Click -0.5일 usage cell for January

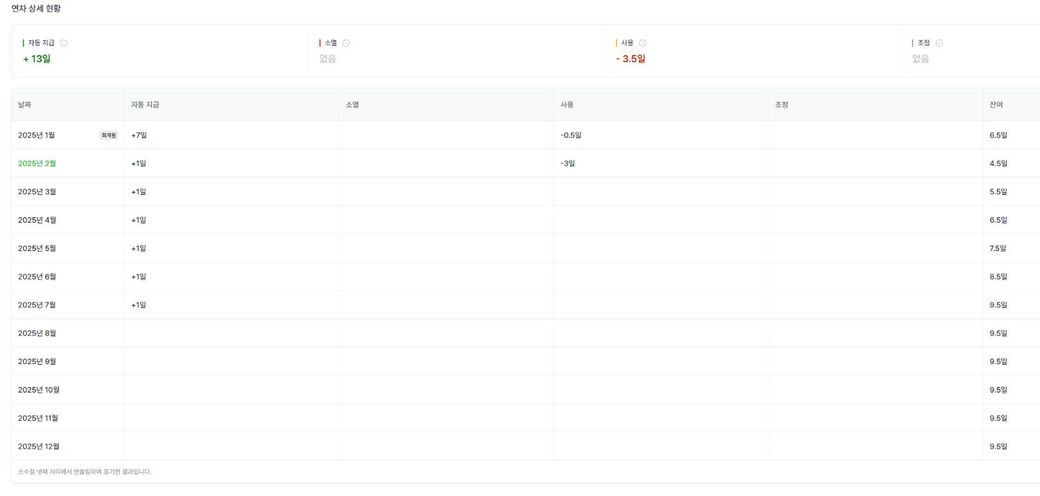pyautogui.click(x=571, y=135)
